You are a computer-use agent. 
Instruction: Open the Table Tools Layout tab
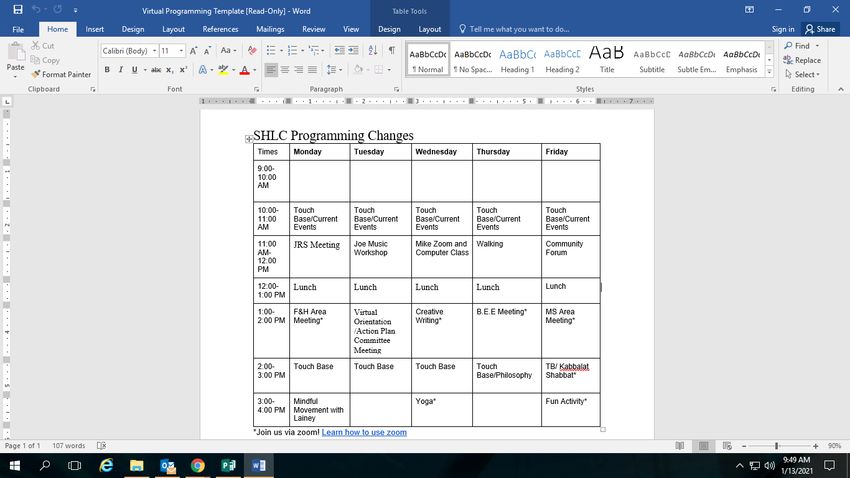click(429, 29)
